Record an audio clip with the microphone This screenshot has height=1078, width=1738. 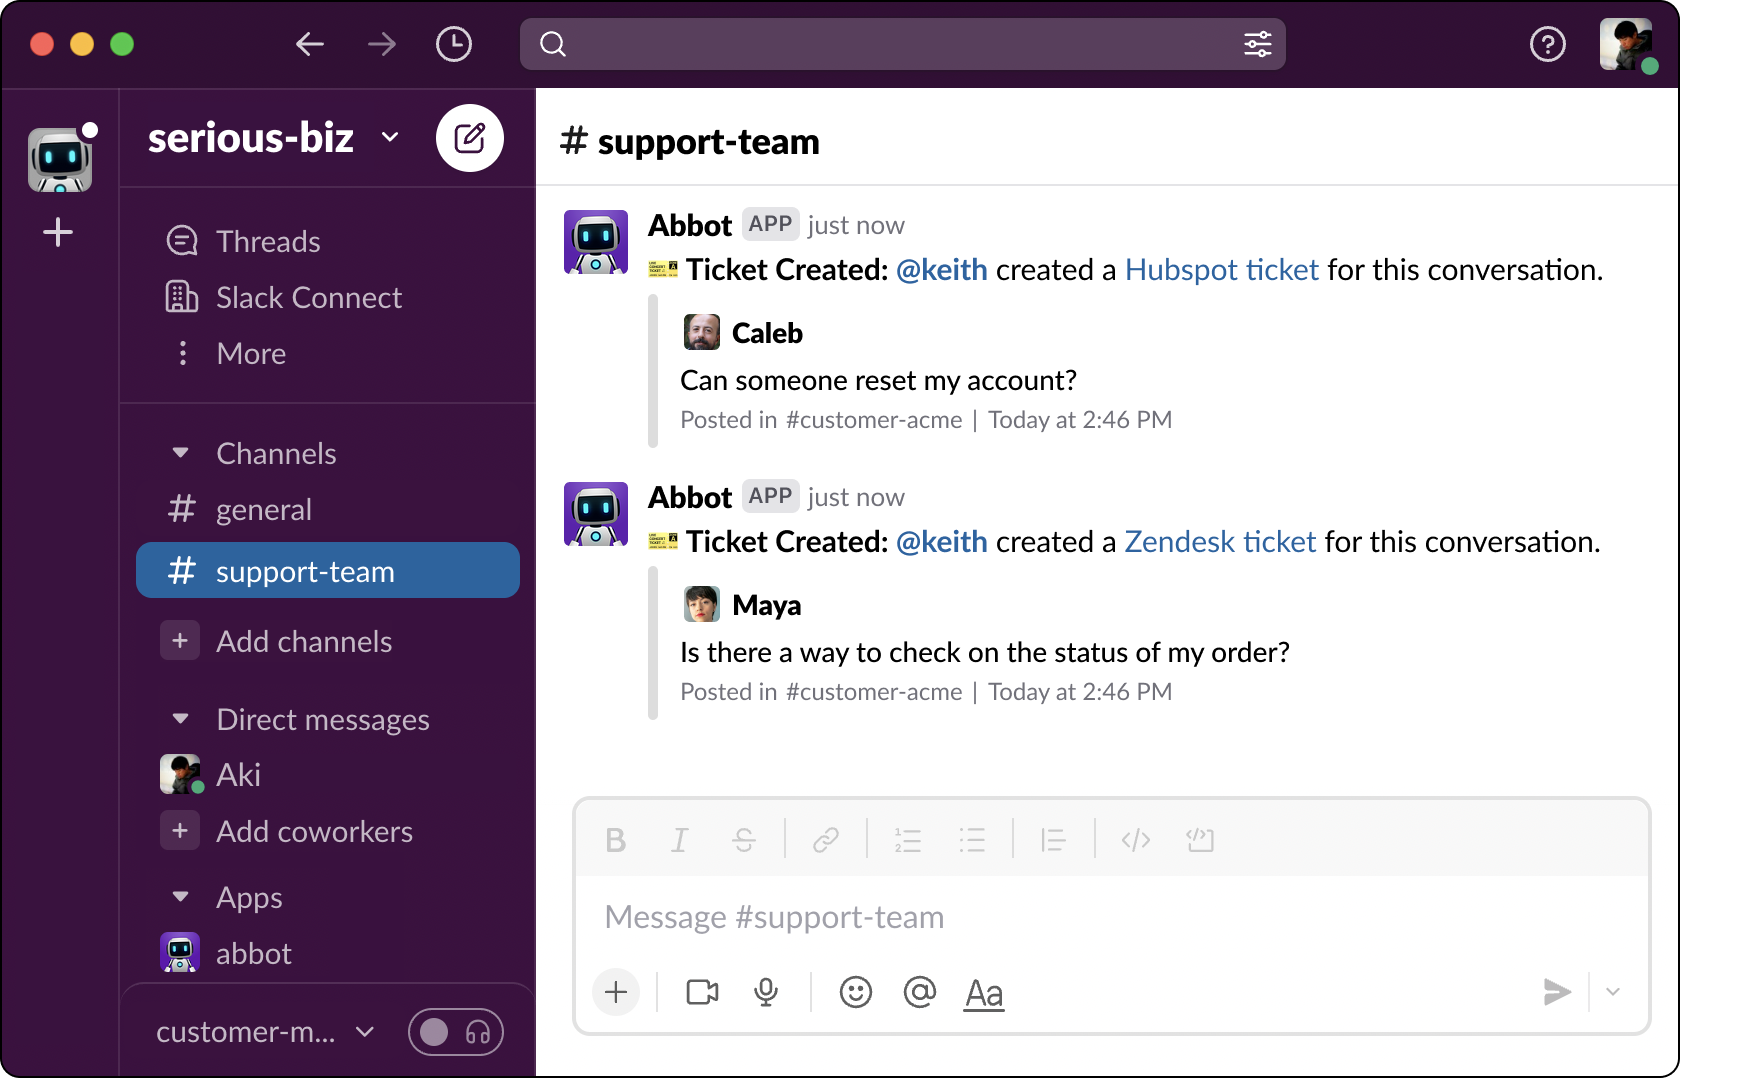766,992
